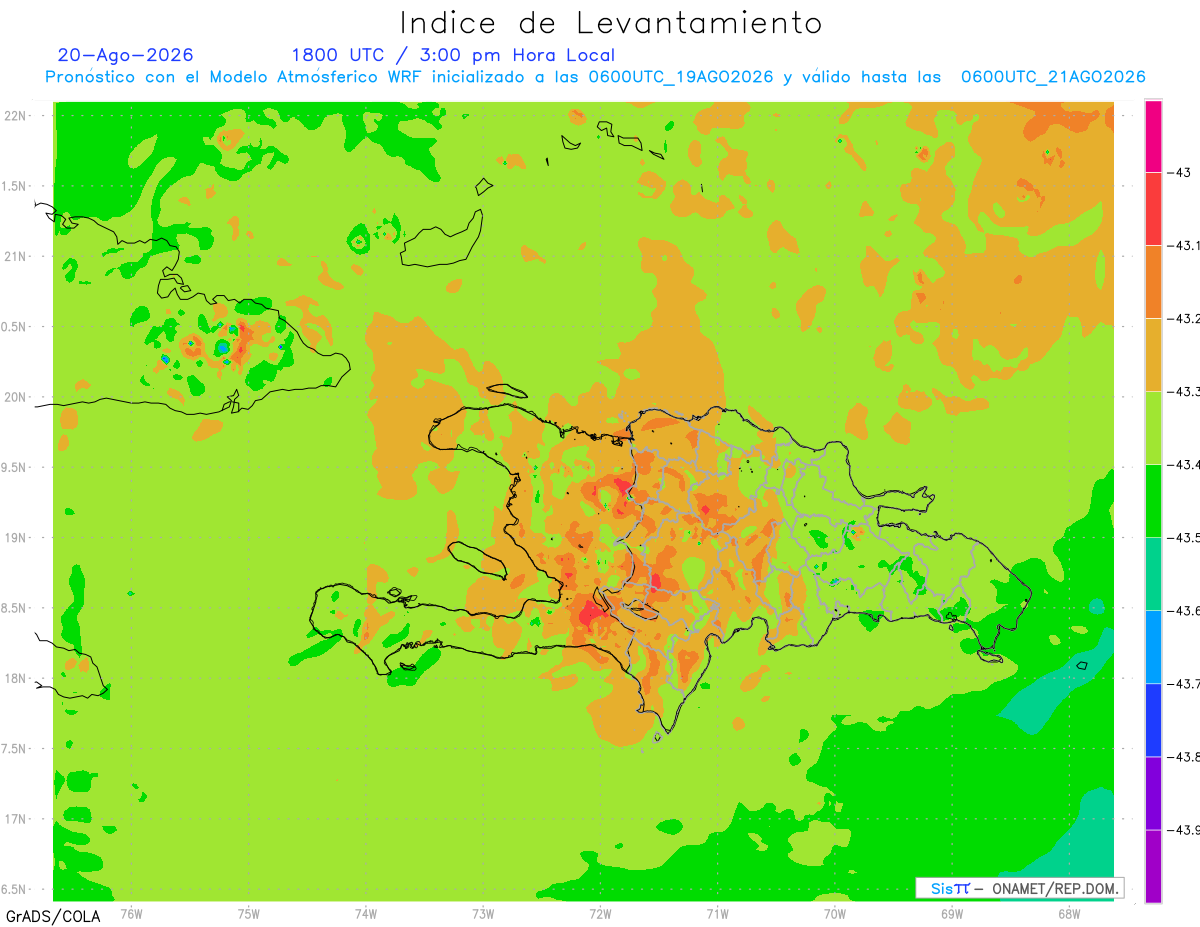
Task: Click the purple swatch at the colorbar bottom
Action: coord(1153,865)
